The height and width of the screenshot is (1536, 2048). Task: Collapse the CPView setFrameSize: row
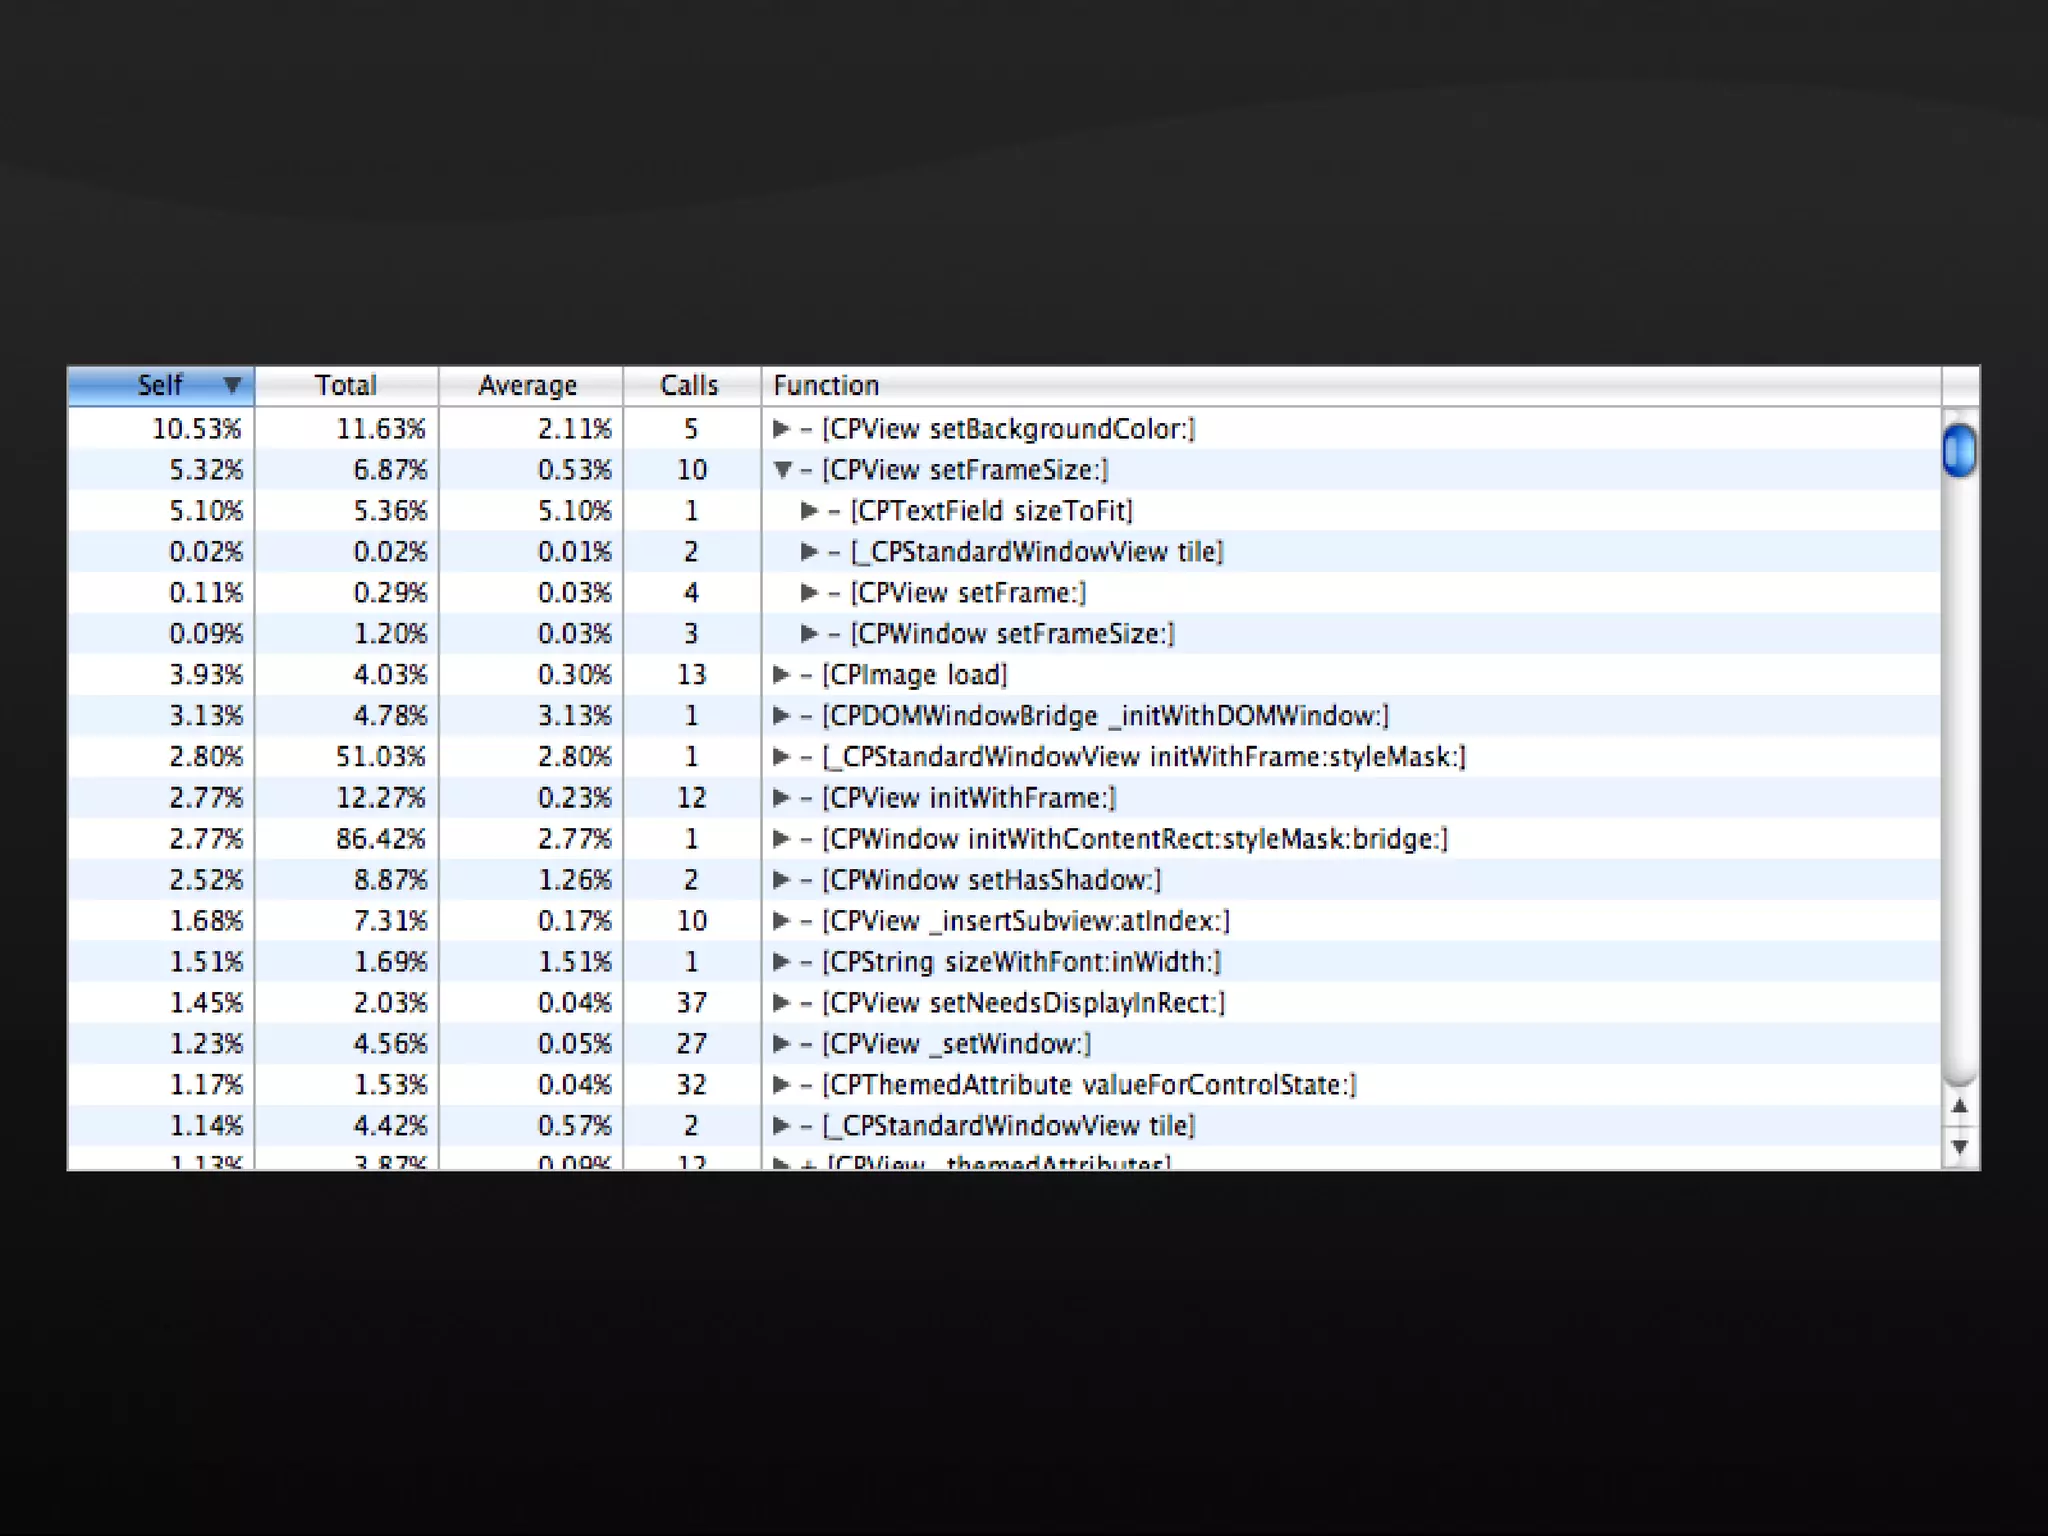click(x=782, y=470)
